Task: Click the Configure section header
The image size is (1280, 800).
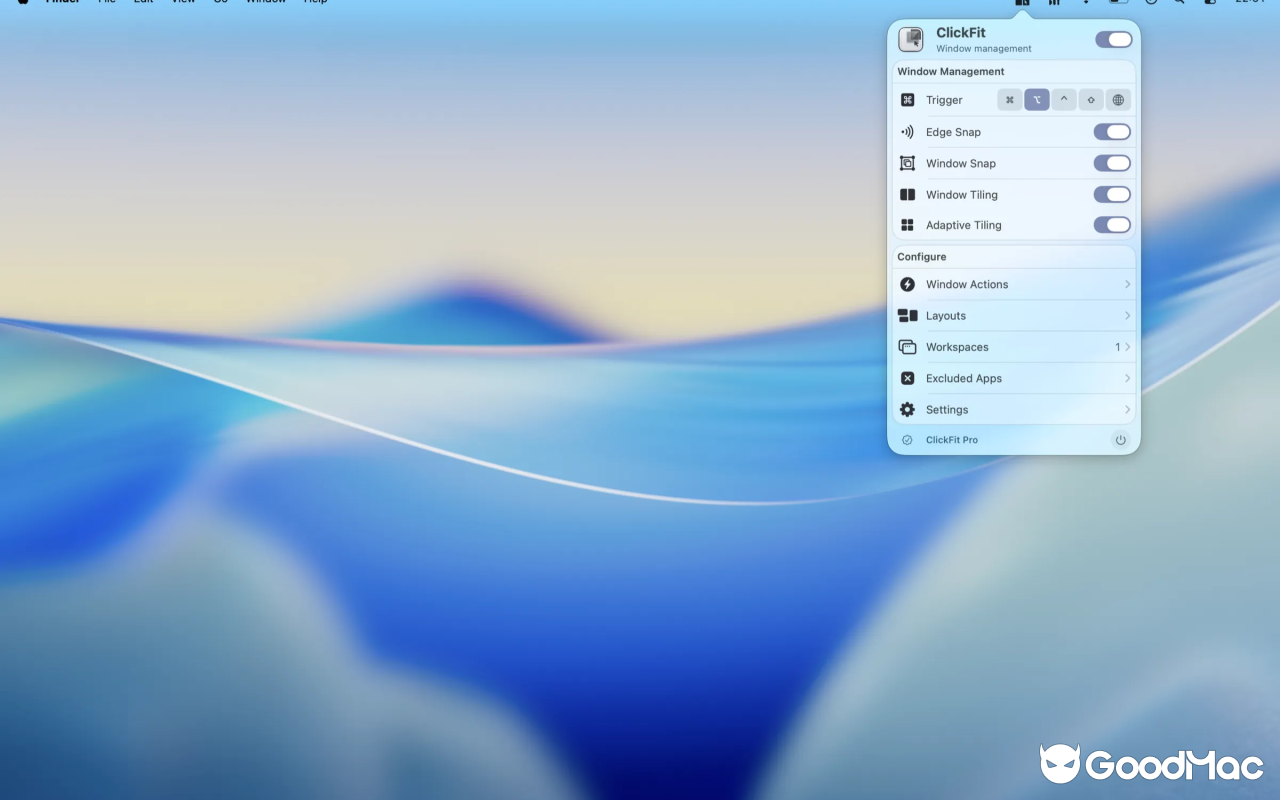Action: pos(922,257)
